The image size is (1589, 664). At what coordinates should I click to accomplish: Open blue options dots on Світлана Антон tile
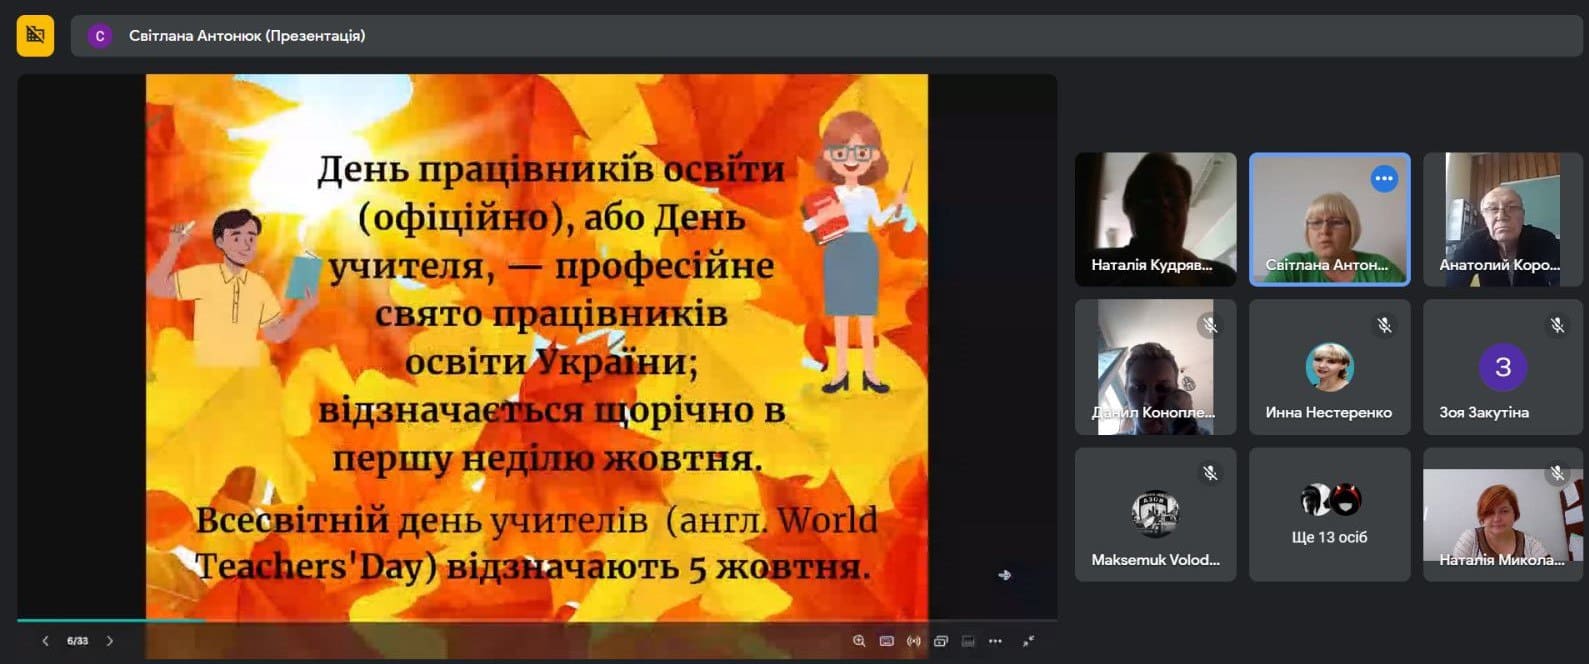point(1384,179)
